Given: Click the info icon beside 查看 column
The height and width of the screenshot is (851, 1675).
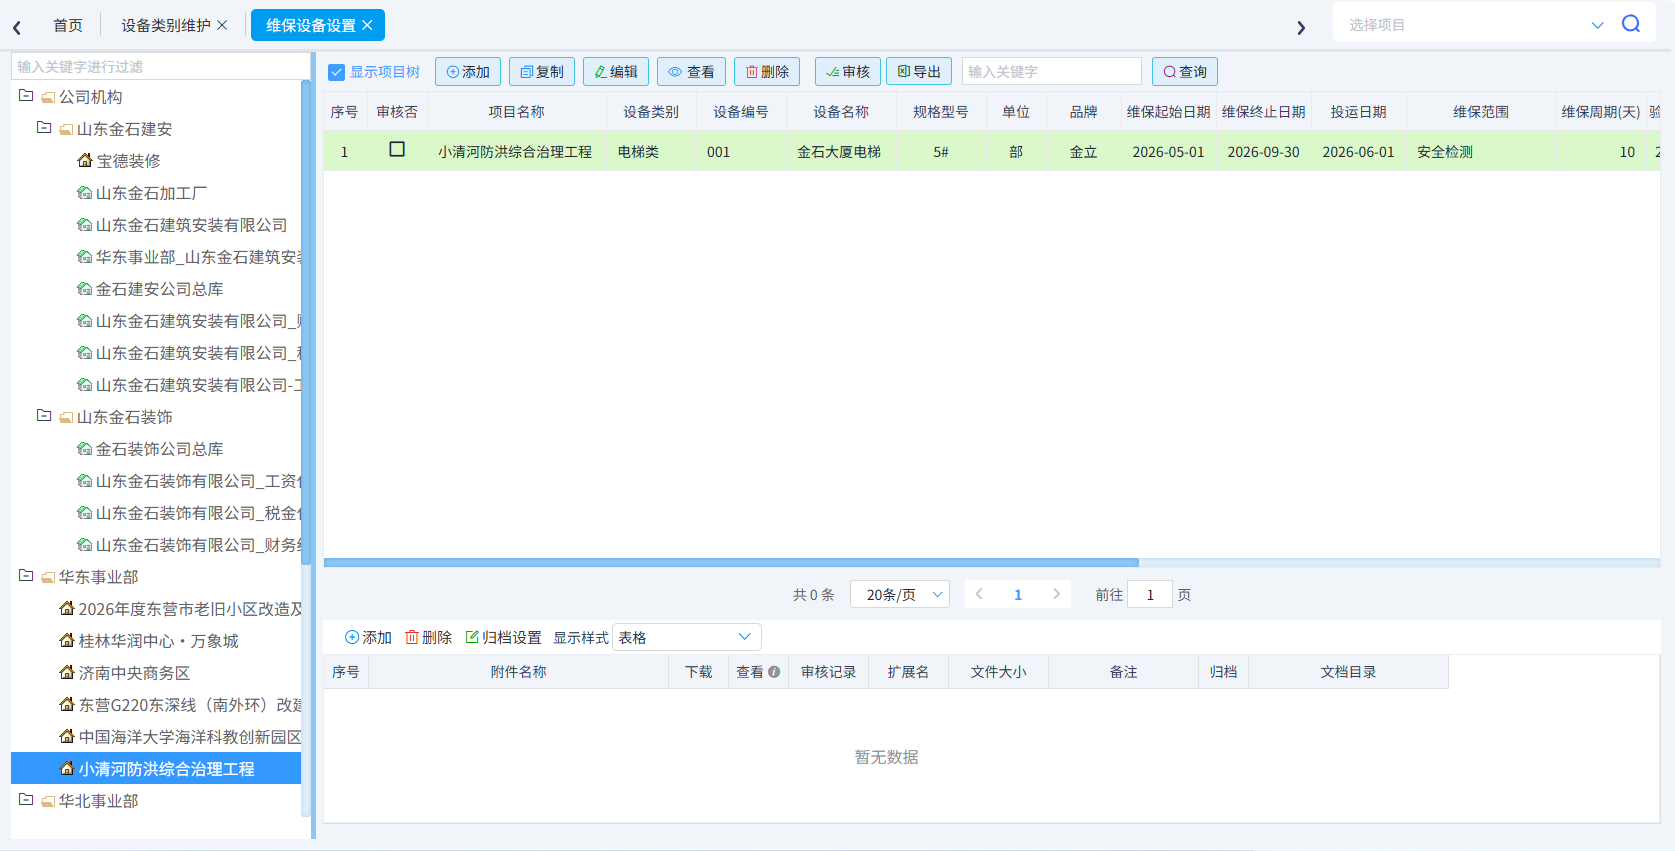Looking at the screenshot, I should coord(774,672).
